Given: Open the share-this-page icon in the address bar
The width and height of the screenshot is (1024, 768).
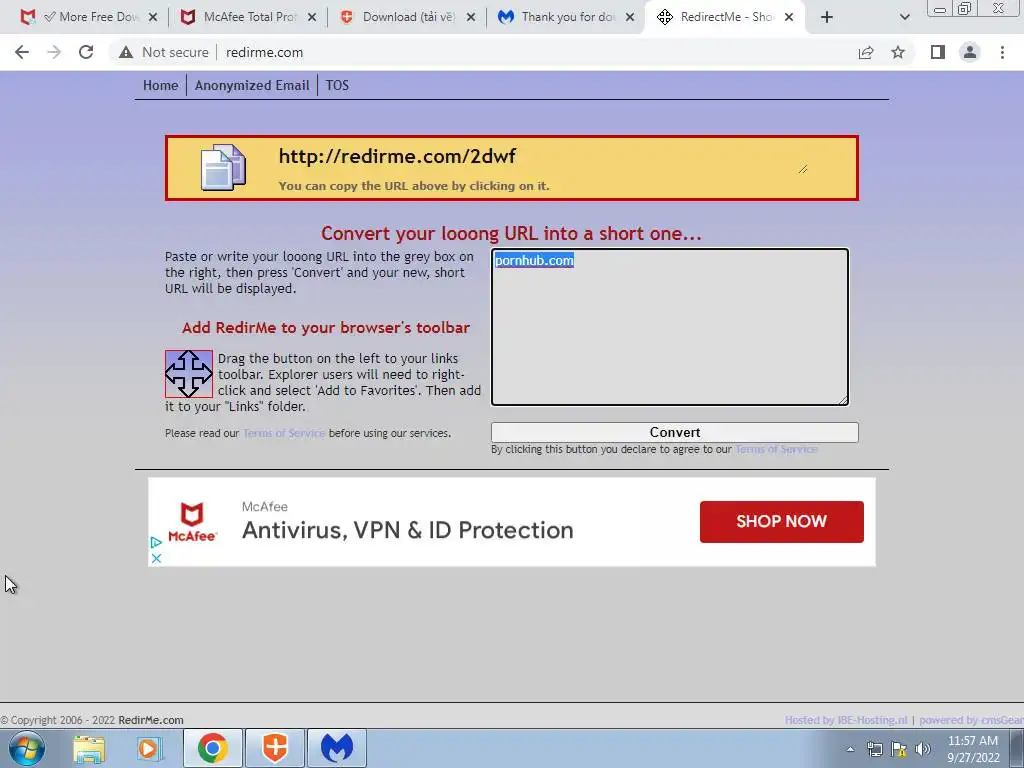Looking at the screenshot, I should [x=866, y=52].
